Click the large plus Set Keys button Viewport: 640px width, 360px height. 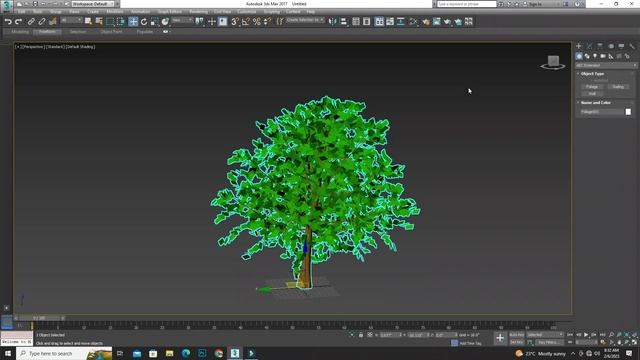tap(500, 338)
